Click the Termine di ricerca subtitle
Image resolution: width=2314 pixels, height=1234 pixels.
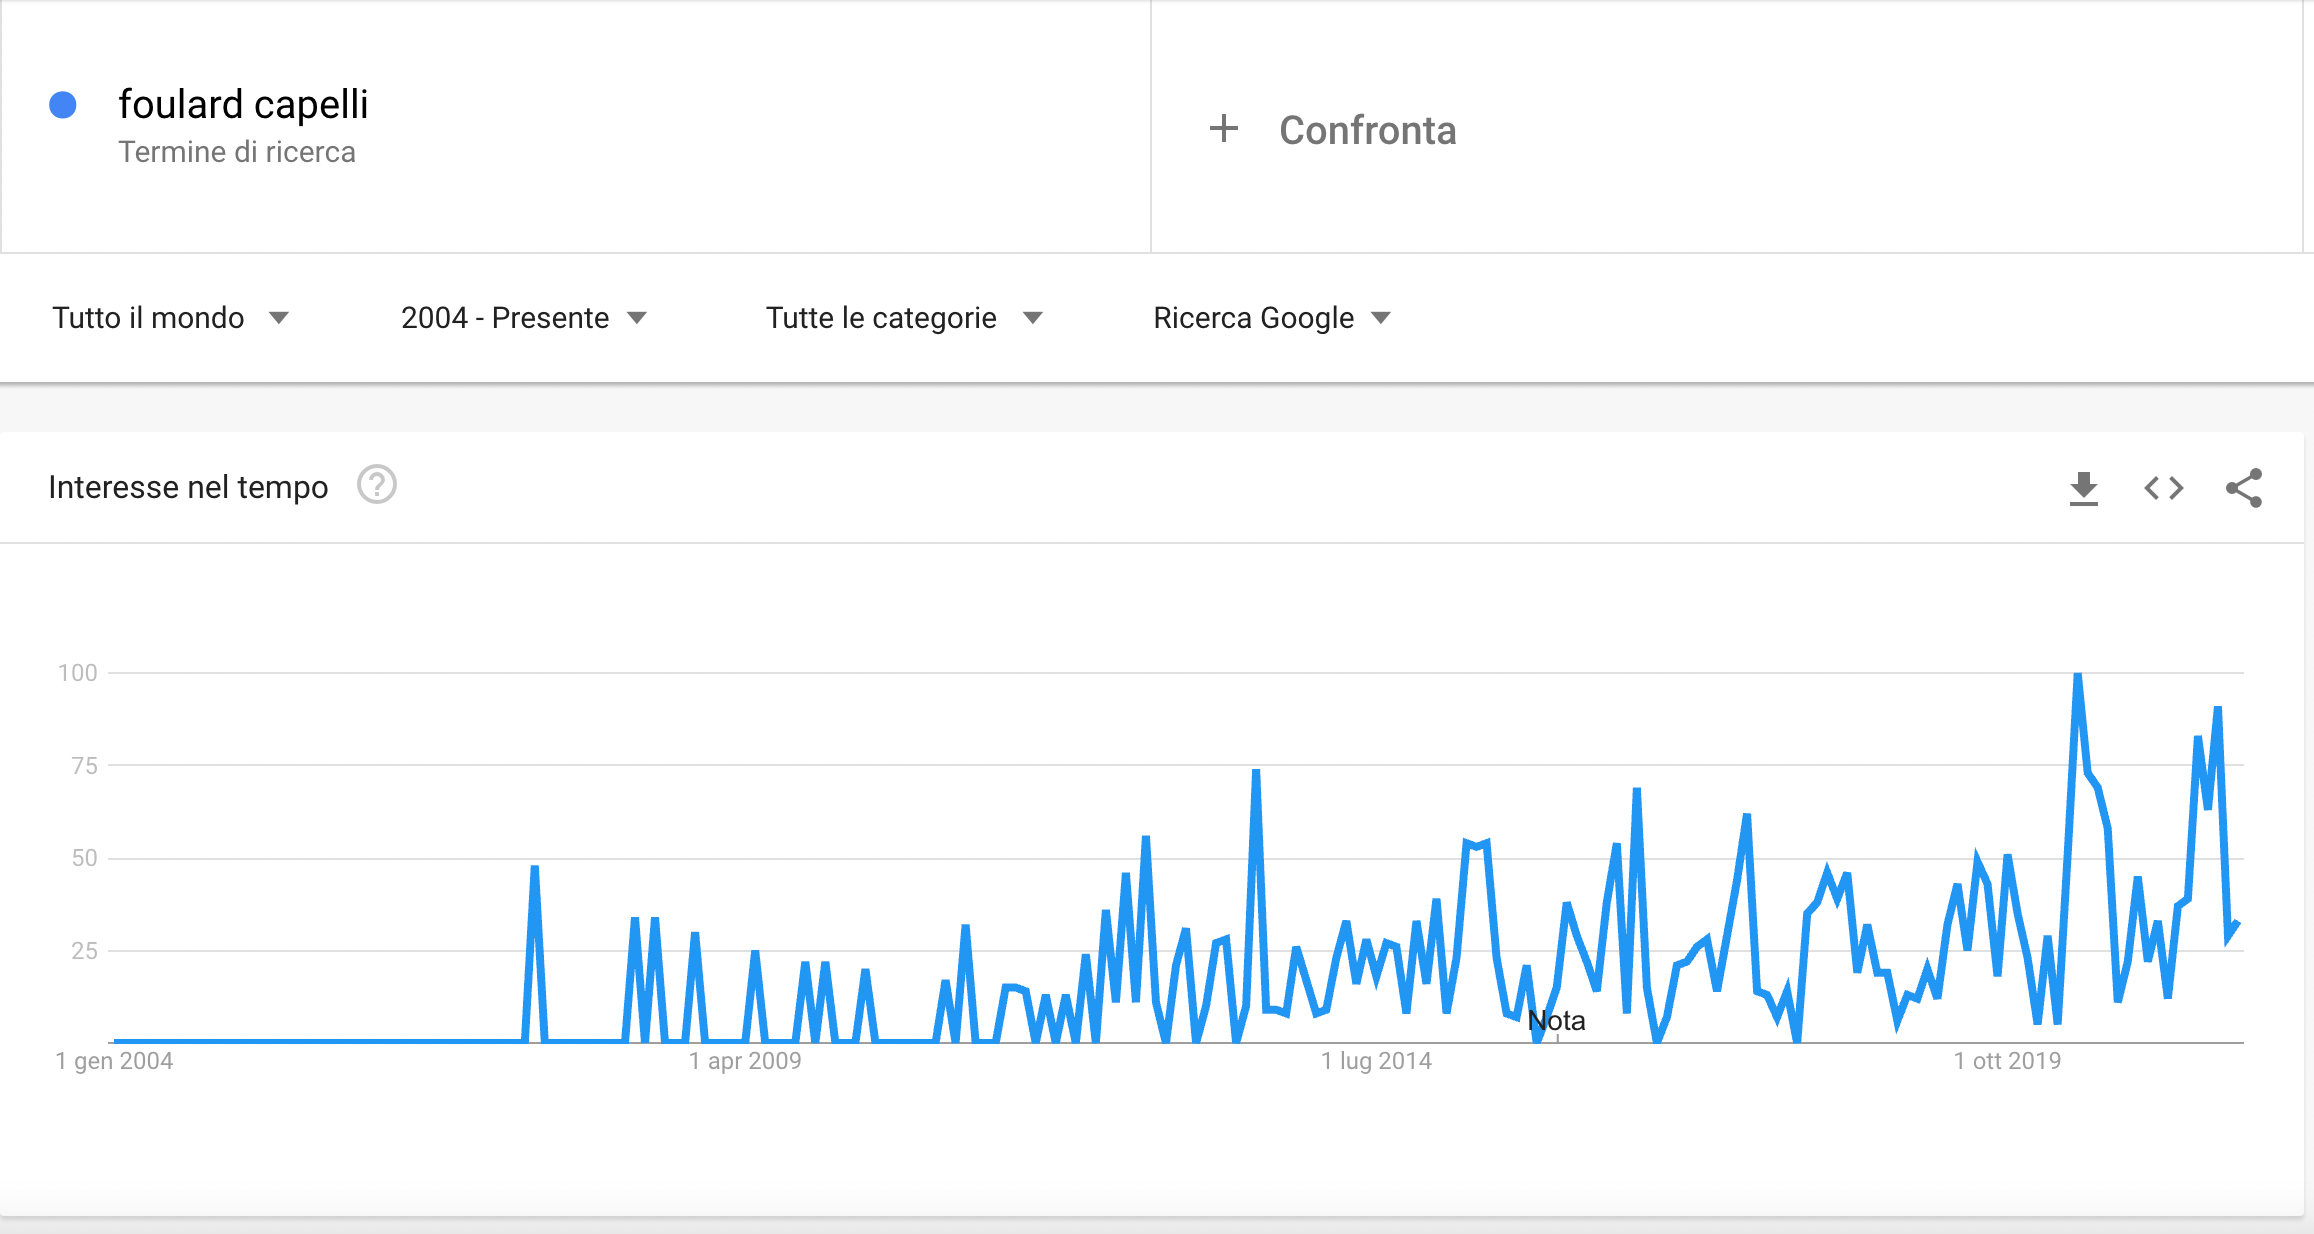[237, 152]
